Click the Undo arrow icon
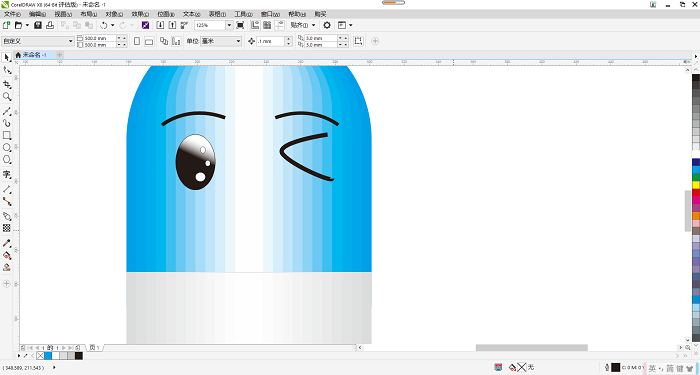This screenshot has height=375, width=700. pyautogui.click(x=104, y=25)
